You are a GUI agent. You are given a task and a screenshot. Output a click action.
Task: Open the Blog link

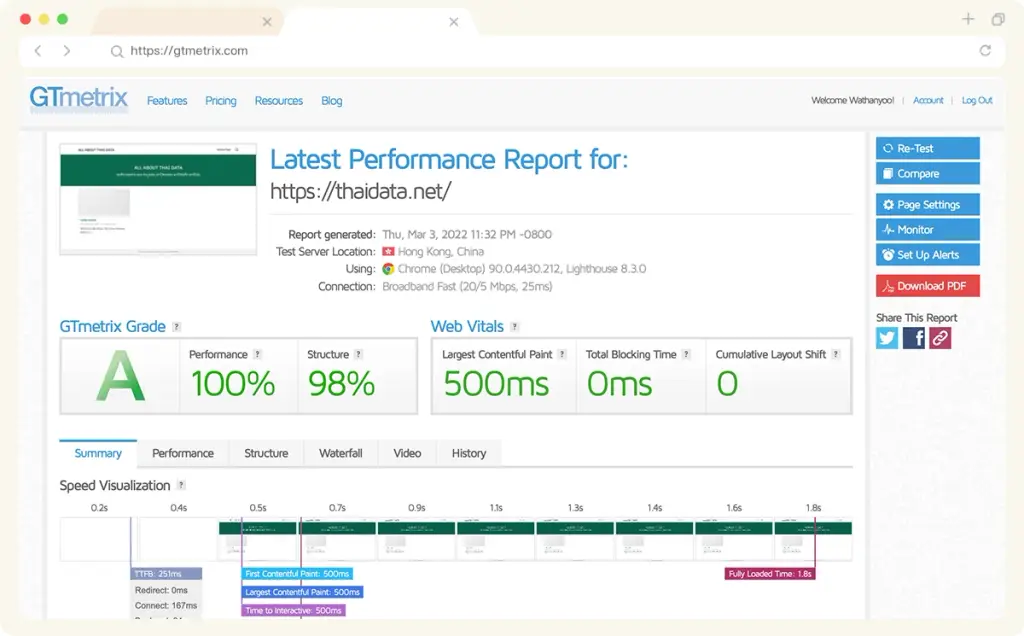coord(332,101)
